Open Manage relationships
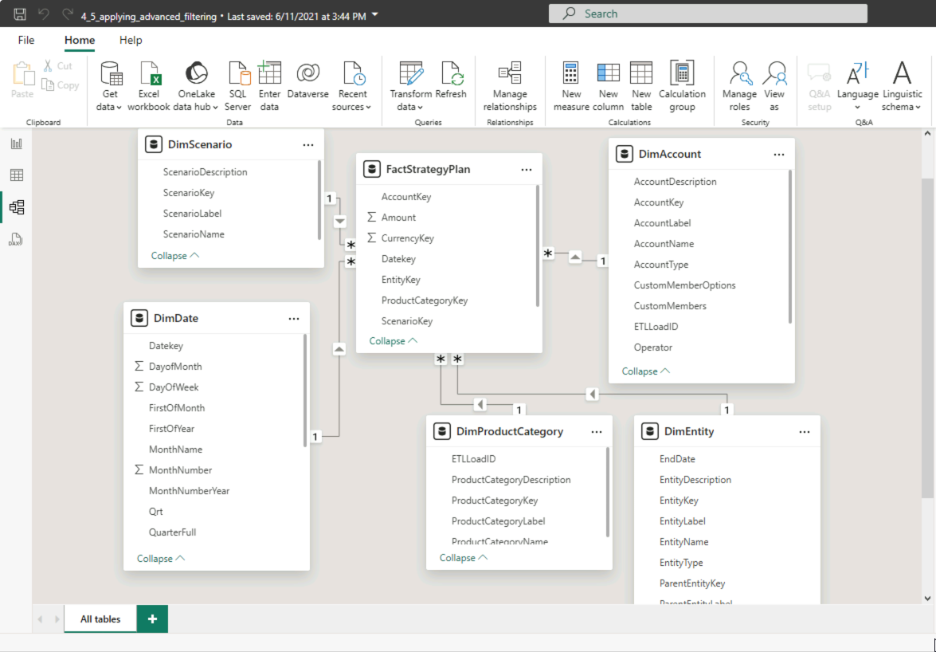936x652 pixels. click(x=509, y=85)
